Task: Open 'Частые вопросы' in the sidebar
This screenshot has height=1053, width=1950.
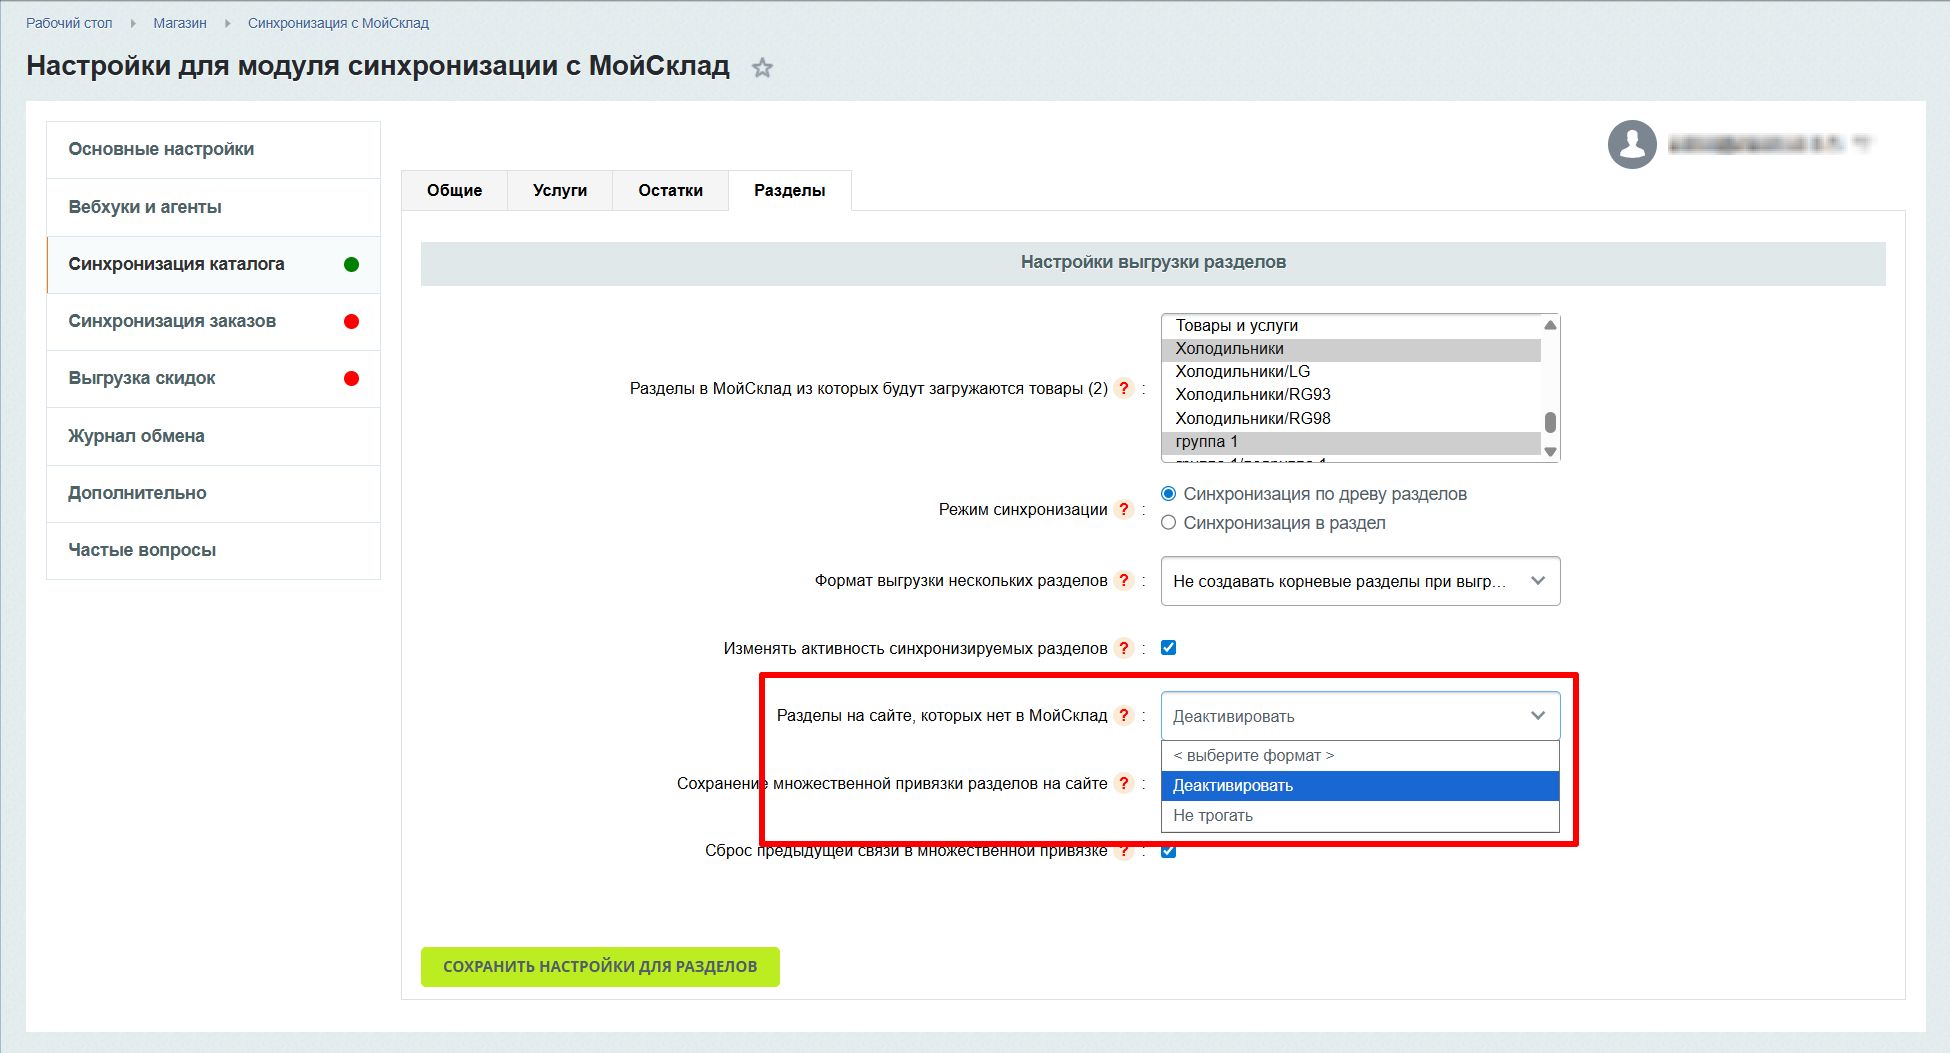Action: (213, 550)
